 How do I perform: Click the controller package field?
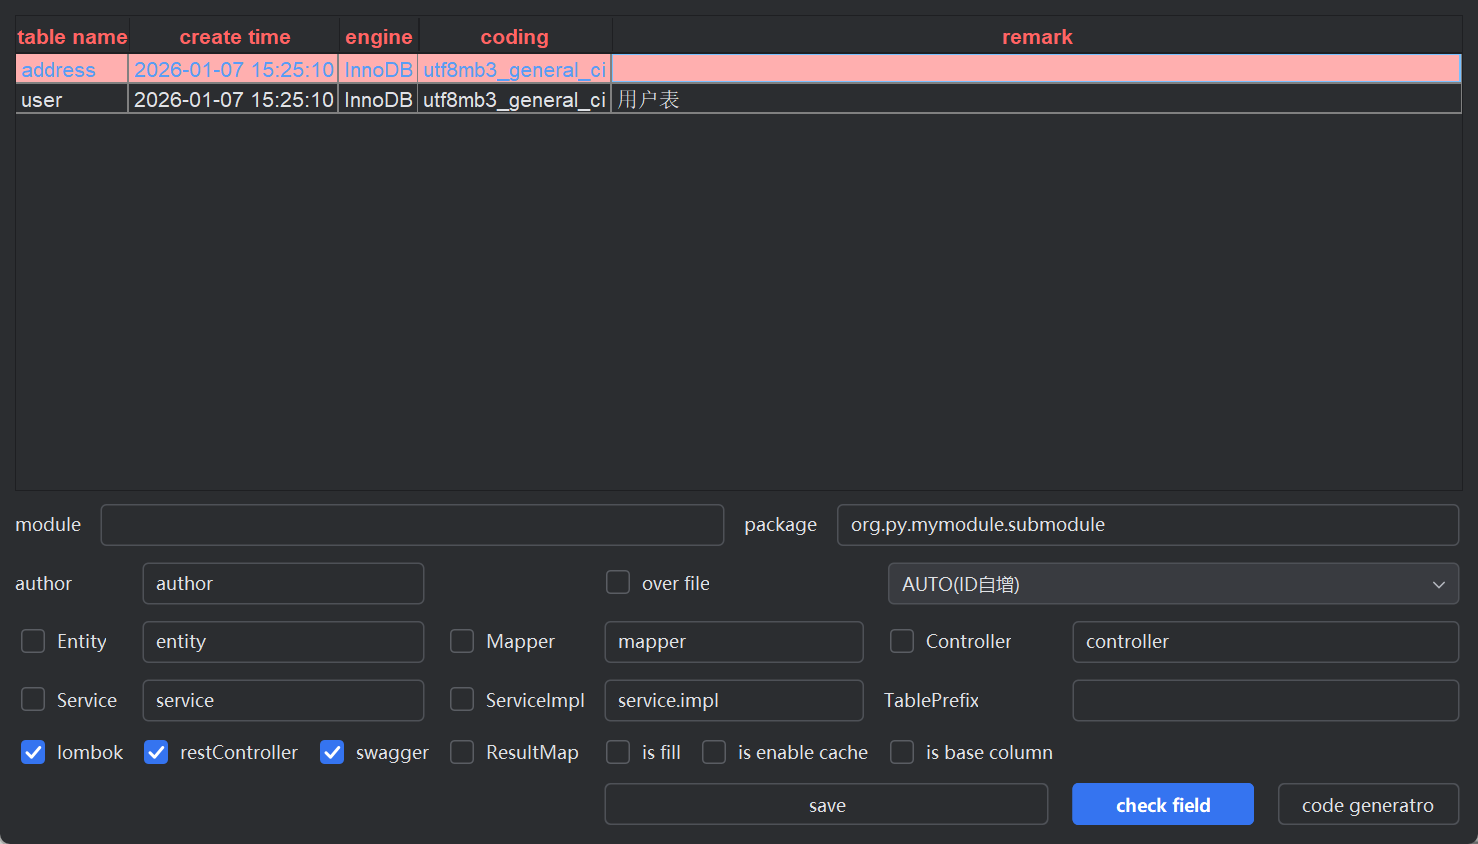pos(1266,642)
